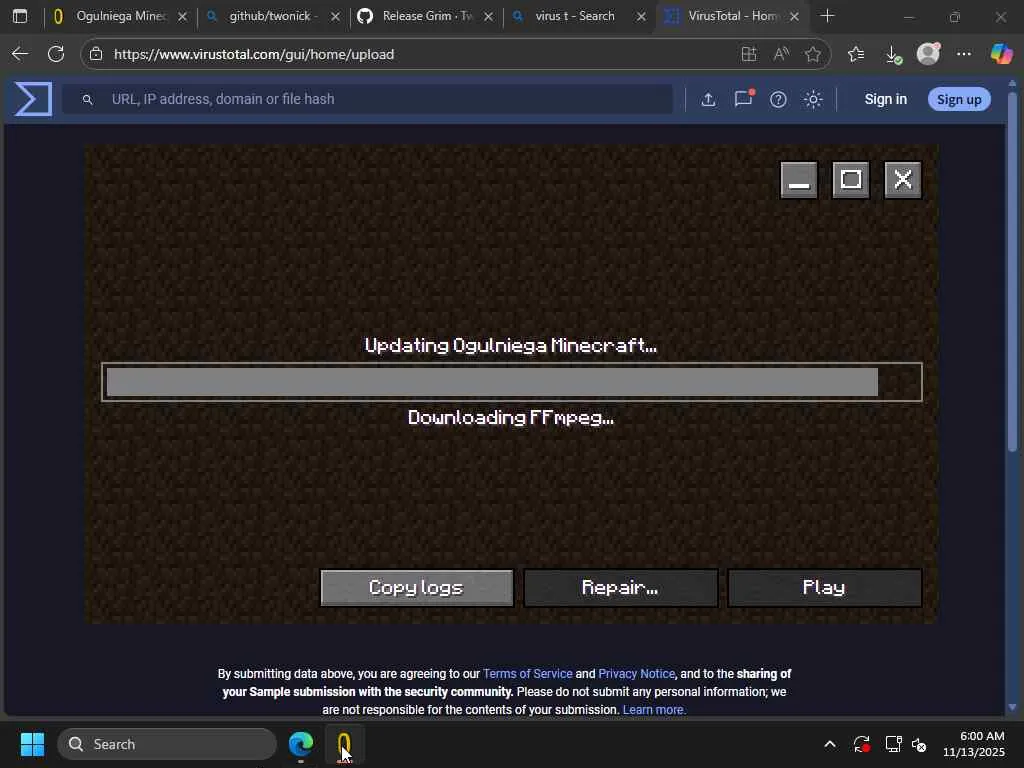Image resolution: width=1024 pixels, height=768 pixels.
Task: Open the VirusTotal help question-mark icon
Action: coord(778,99)
